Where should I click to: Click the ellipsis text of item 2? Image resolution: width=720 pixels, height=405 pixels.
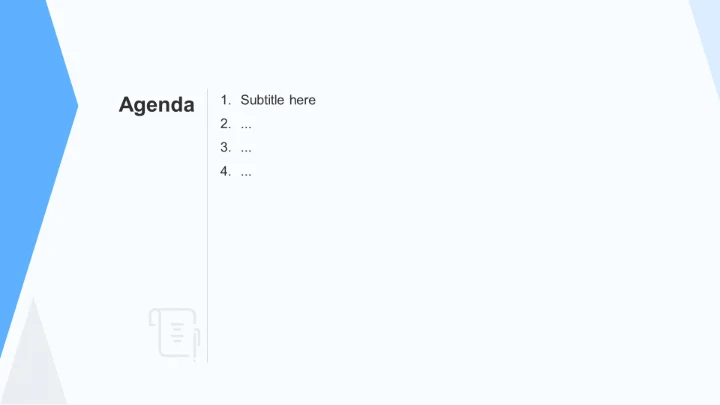tap(246, 125)
